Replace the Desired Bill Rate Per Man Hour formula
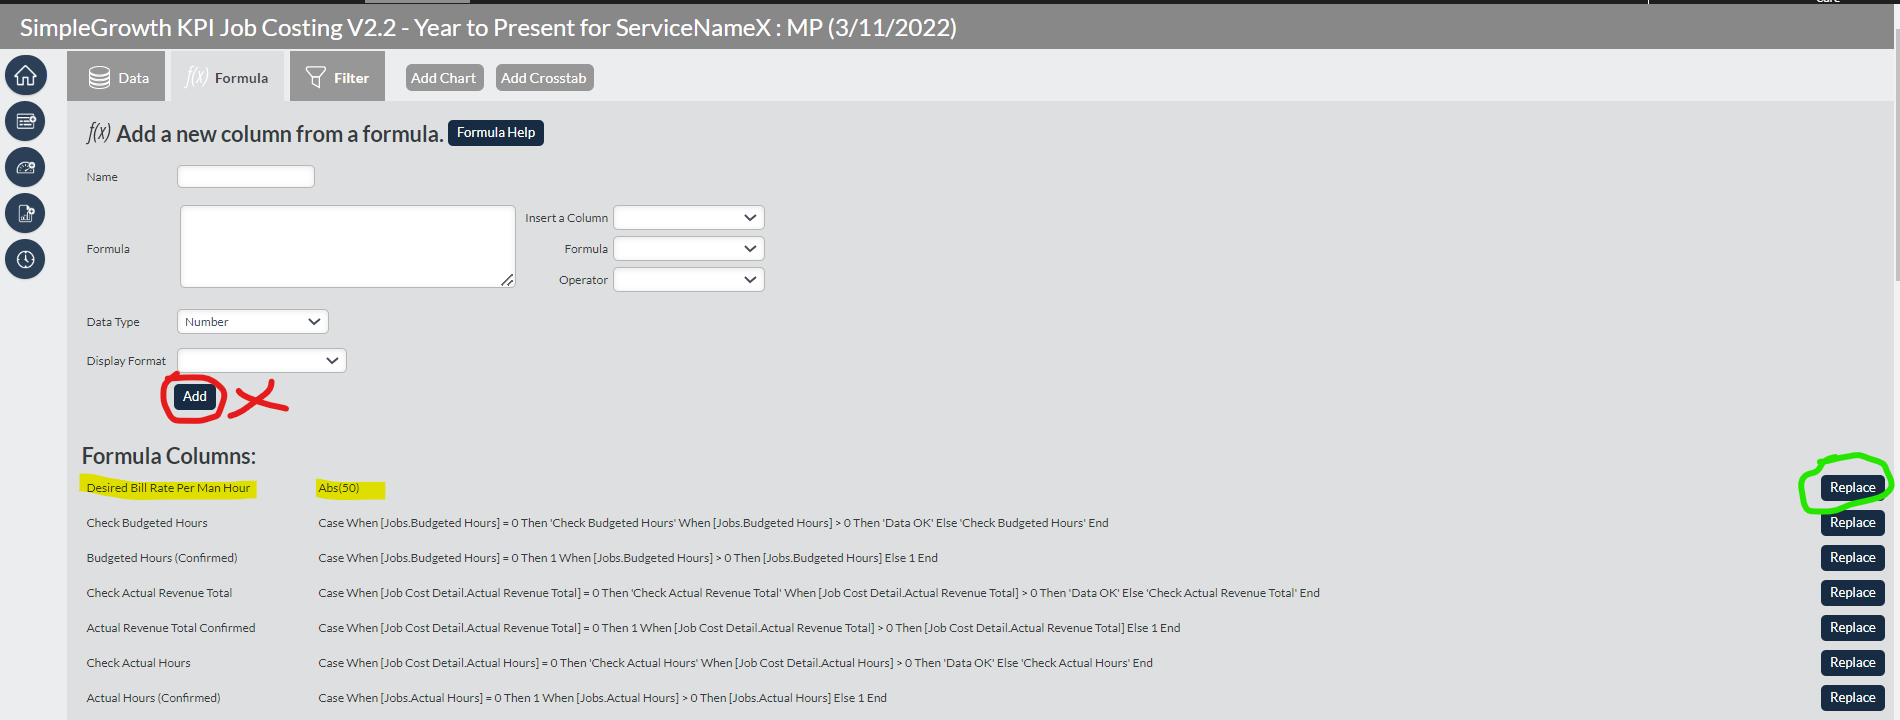The height and width of the screenshot is (720, 1900). [1852, 488]
